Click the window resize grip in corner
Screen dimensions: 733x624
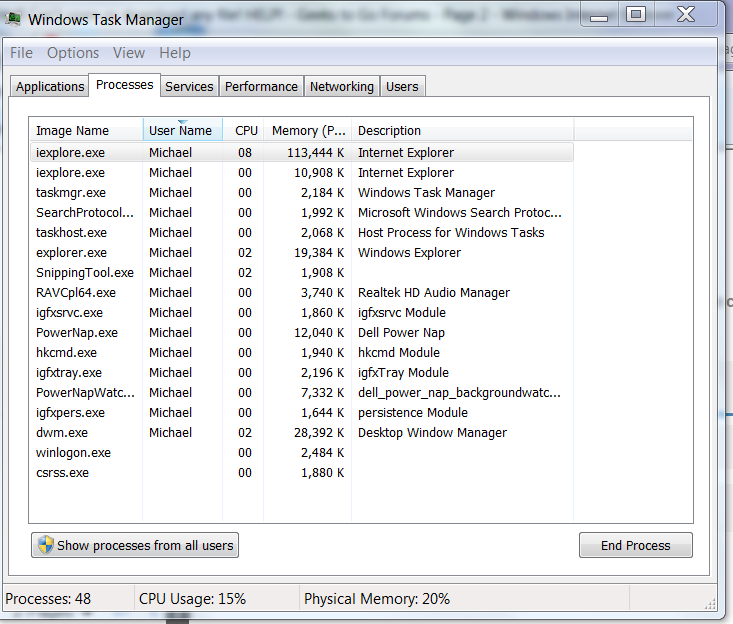[710, 604]
